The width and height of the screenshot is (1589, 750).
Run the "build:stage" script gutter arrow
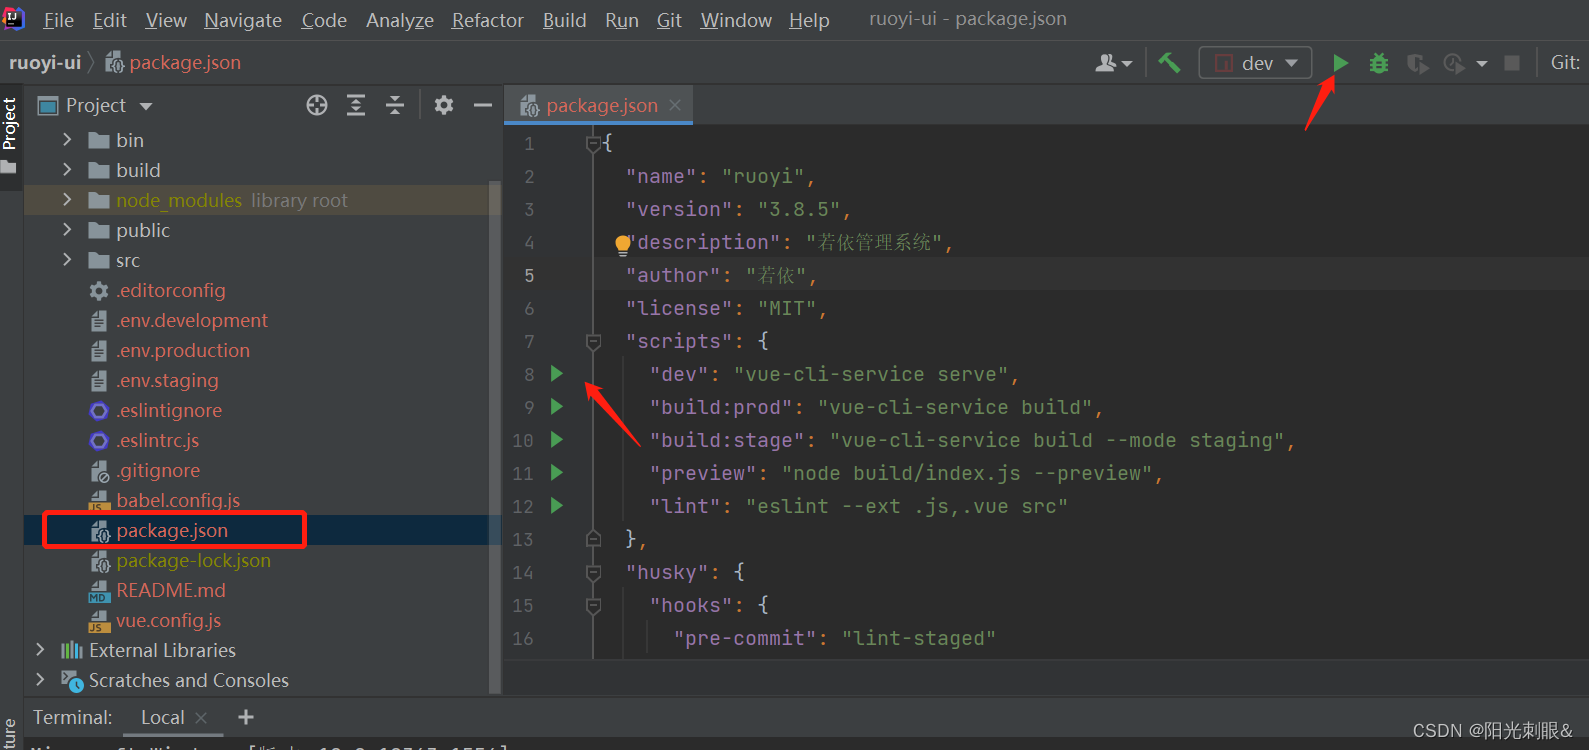click(557, 439)
